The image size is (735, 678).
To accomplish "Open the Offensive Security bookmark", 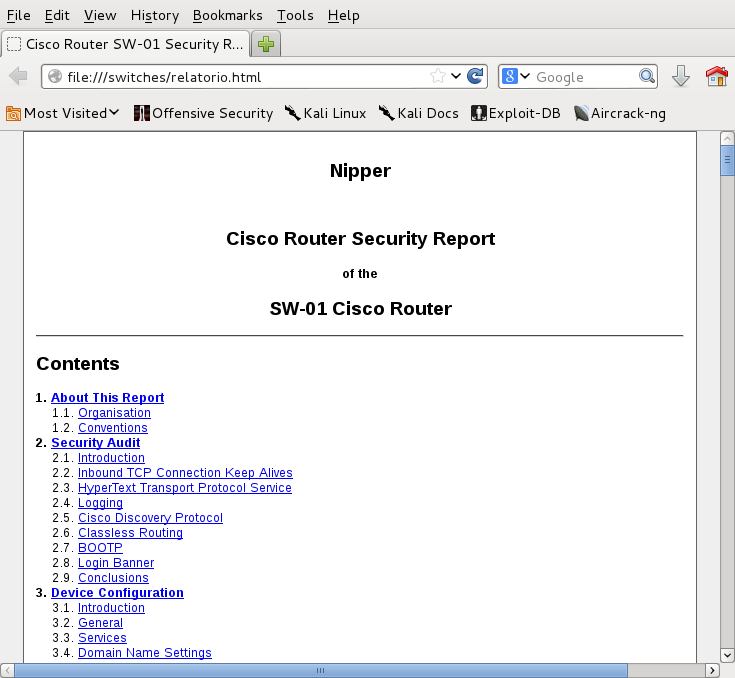I will [x=203, y=113].
